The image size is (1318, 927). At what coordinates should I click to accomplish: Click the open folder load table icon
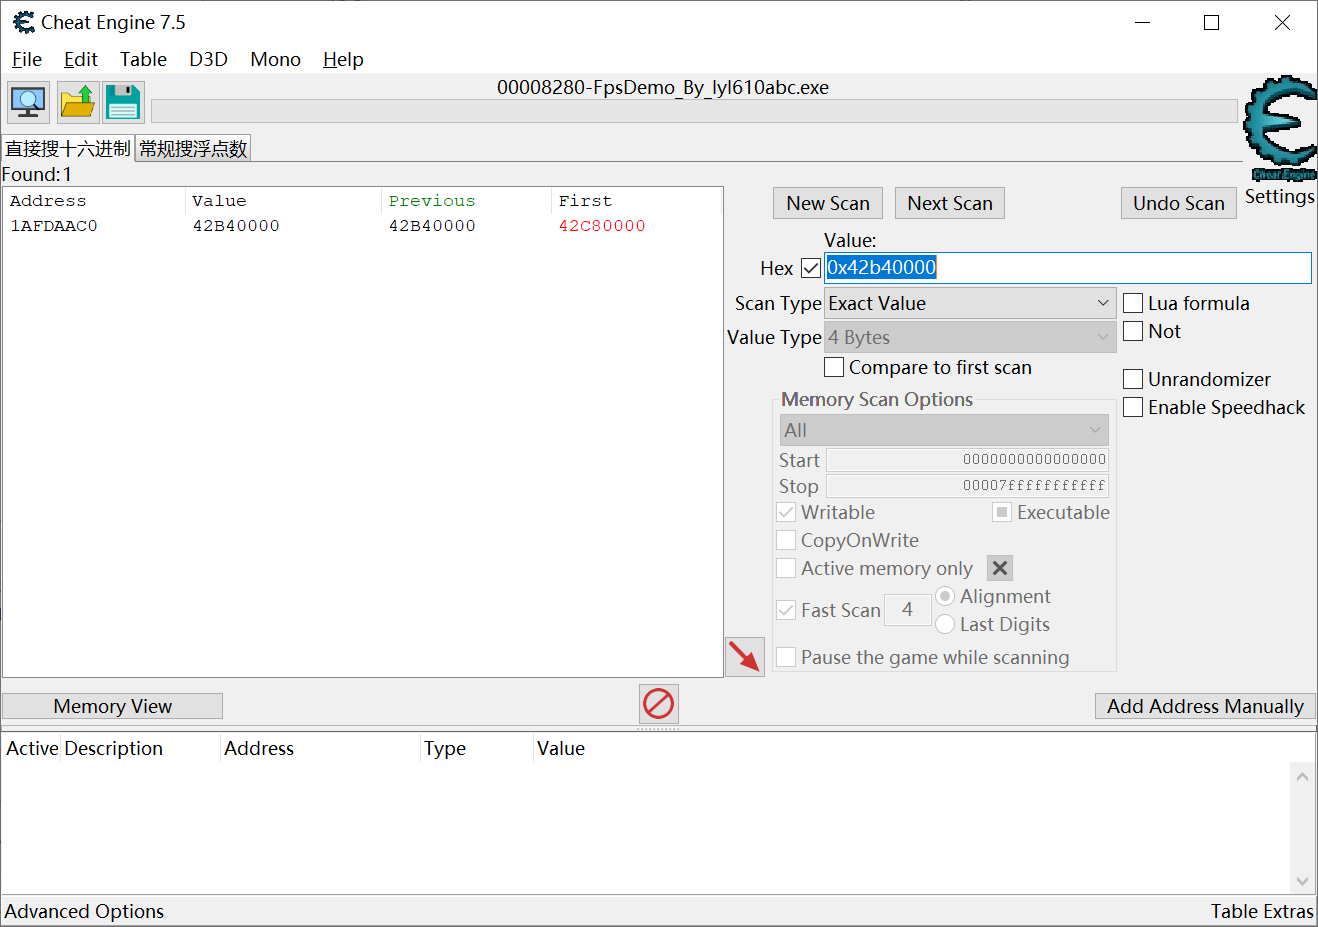[x=77, y=102]
